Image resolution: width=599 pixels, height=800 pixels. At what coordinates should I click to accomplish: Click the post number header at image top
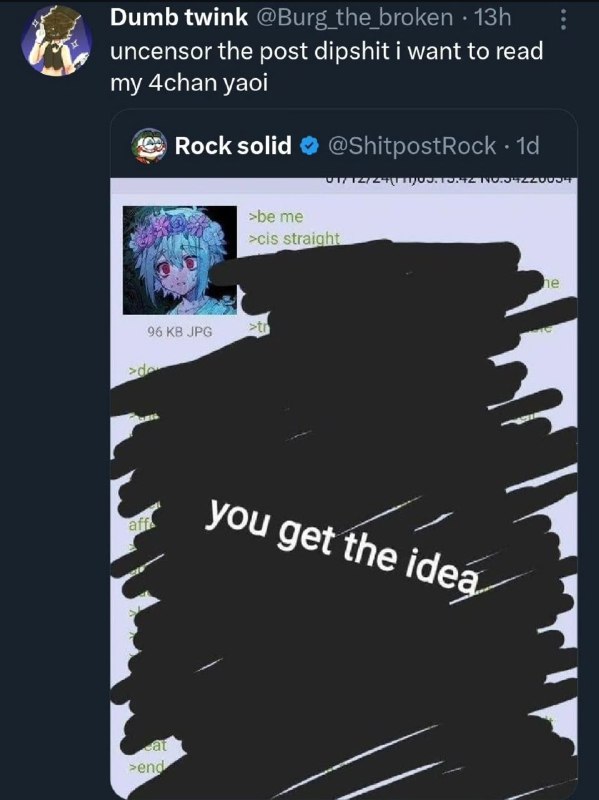450,180
